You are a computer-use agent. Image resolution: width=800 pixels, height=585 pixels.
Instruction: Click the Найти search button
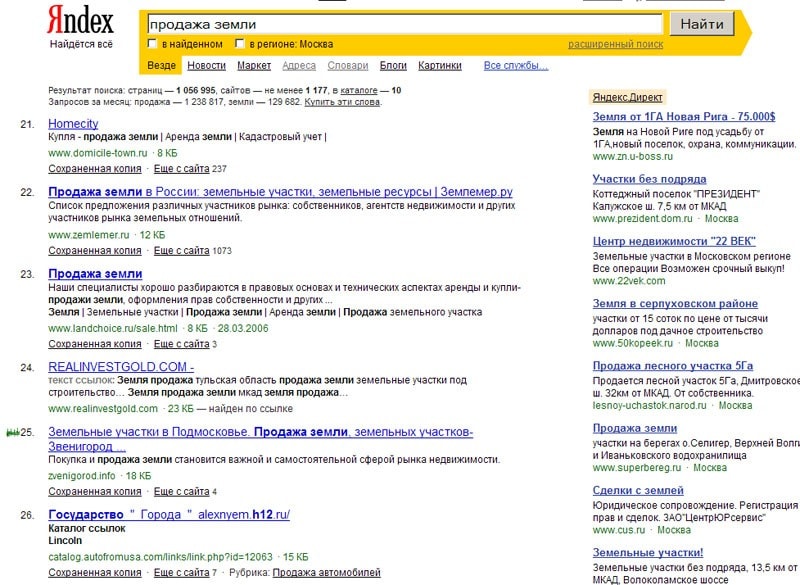point(702,24)
